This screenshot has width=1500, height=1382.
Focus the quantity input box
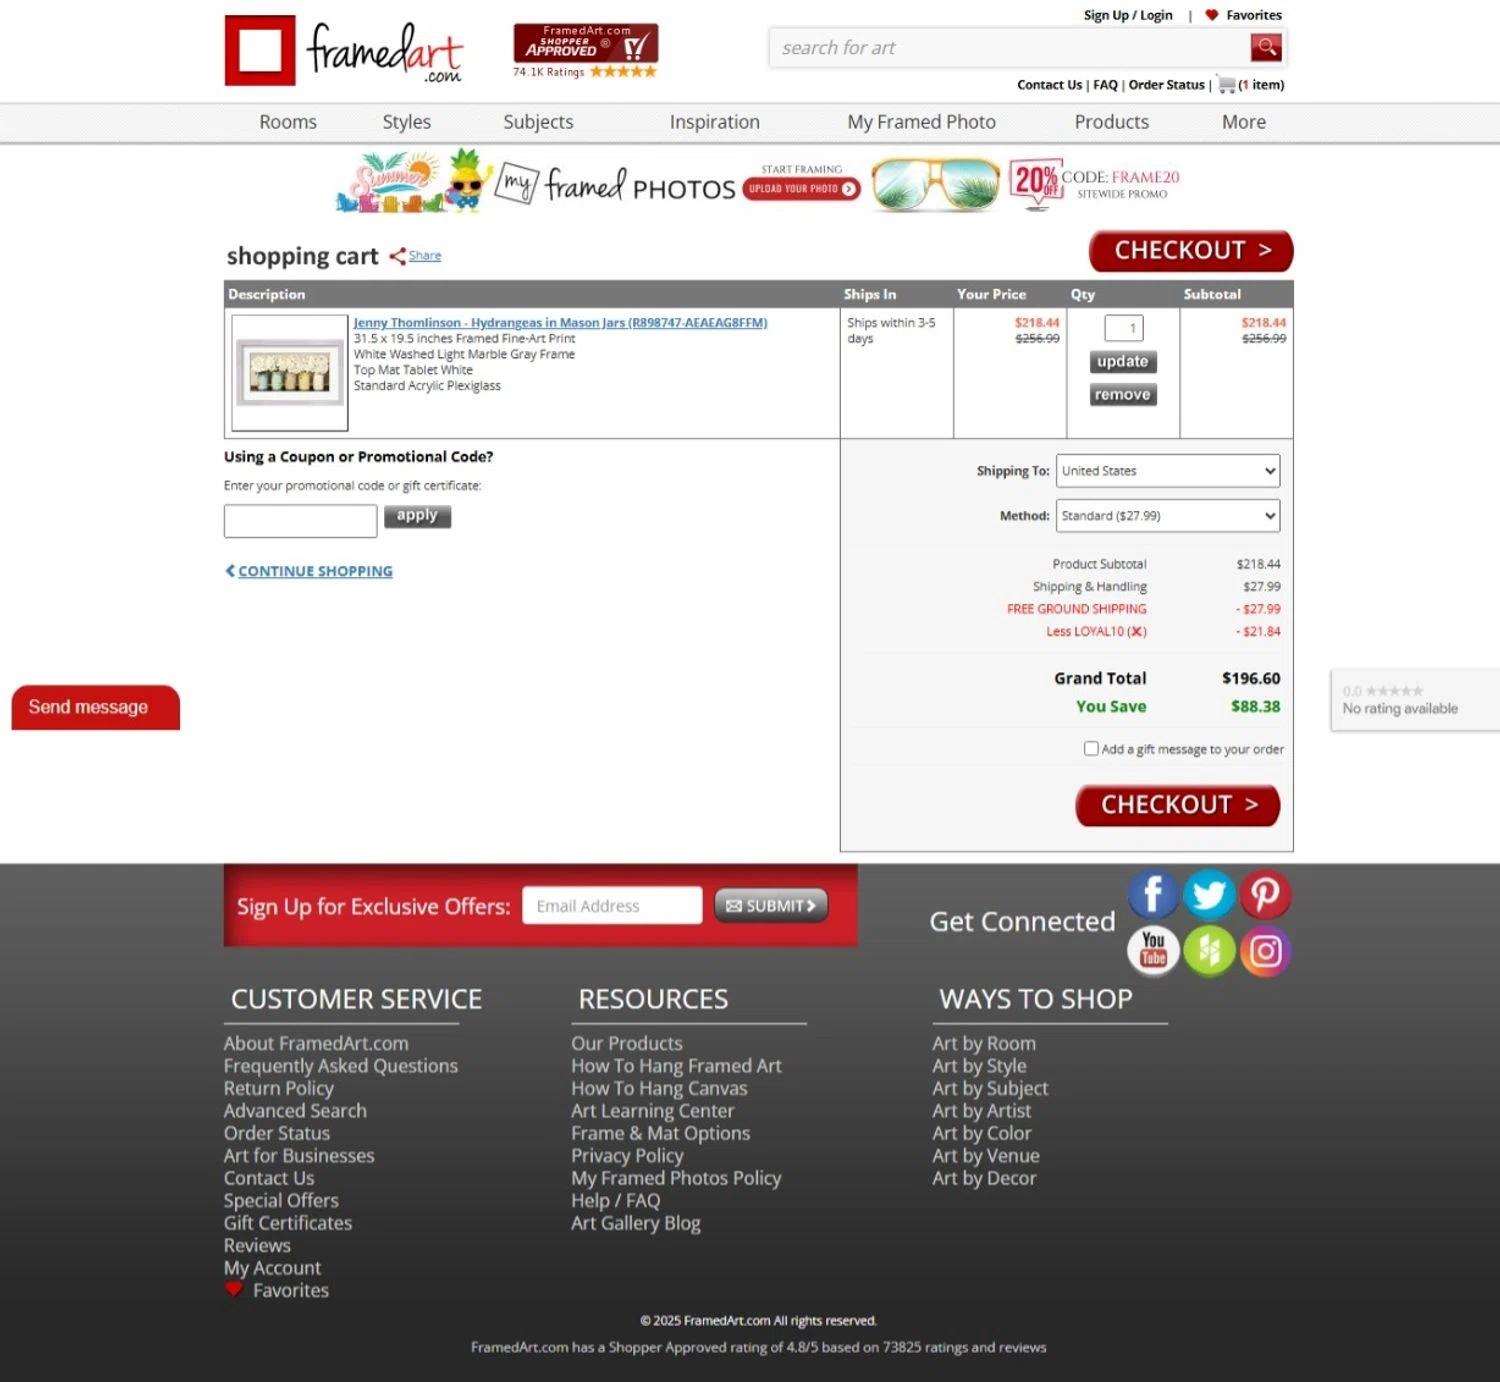point(1123,328)
